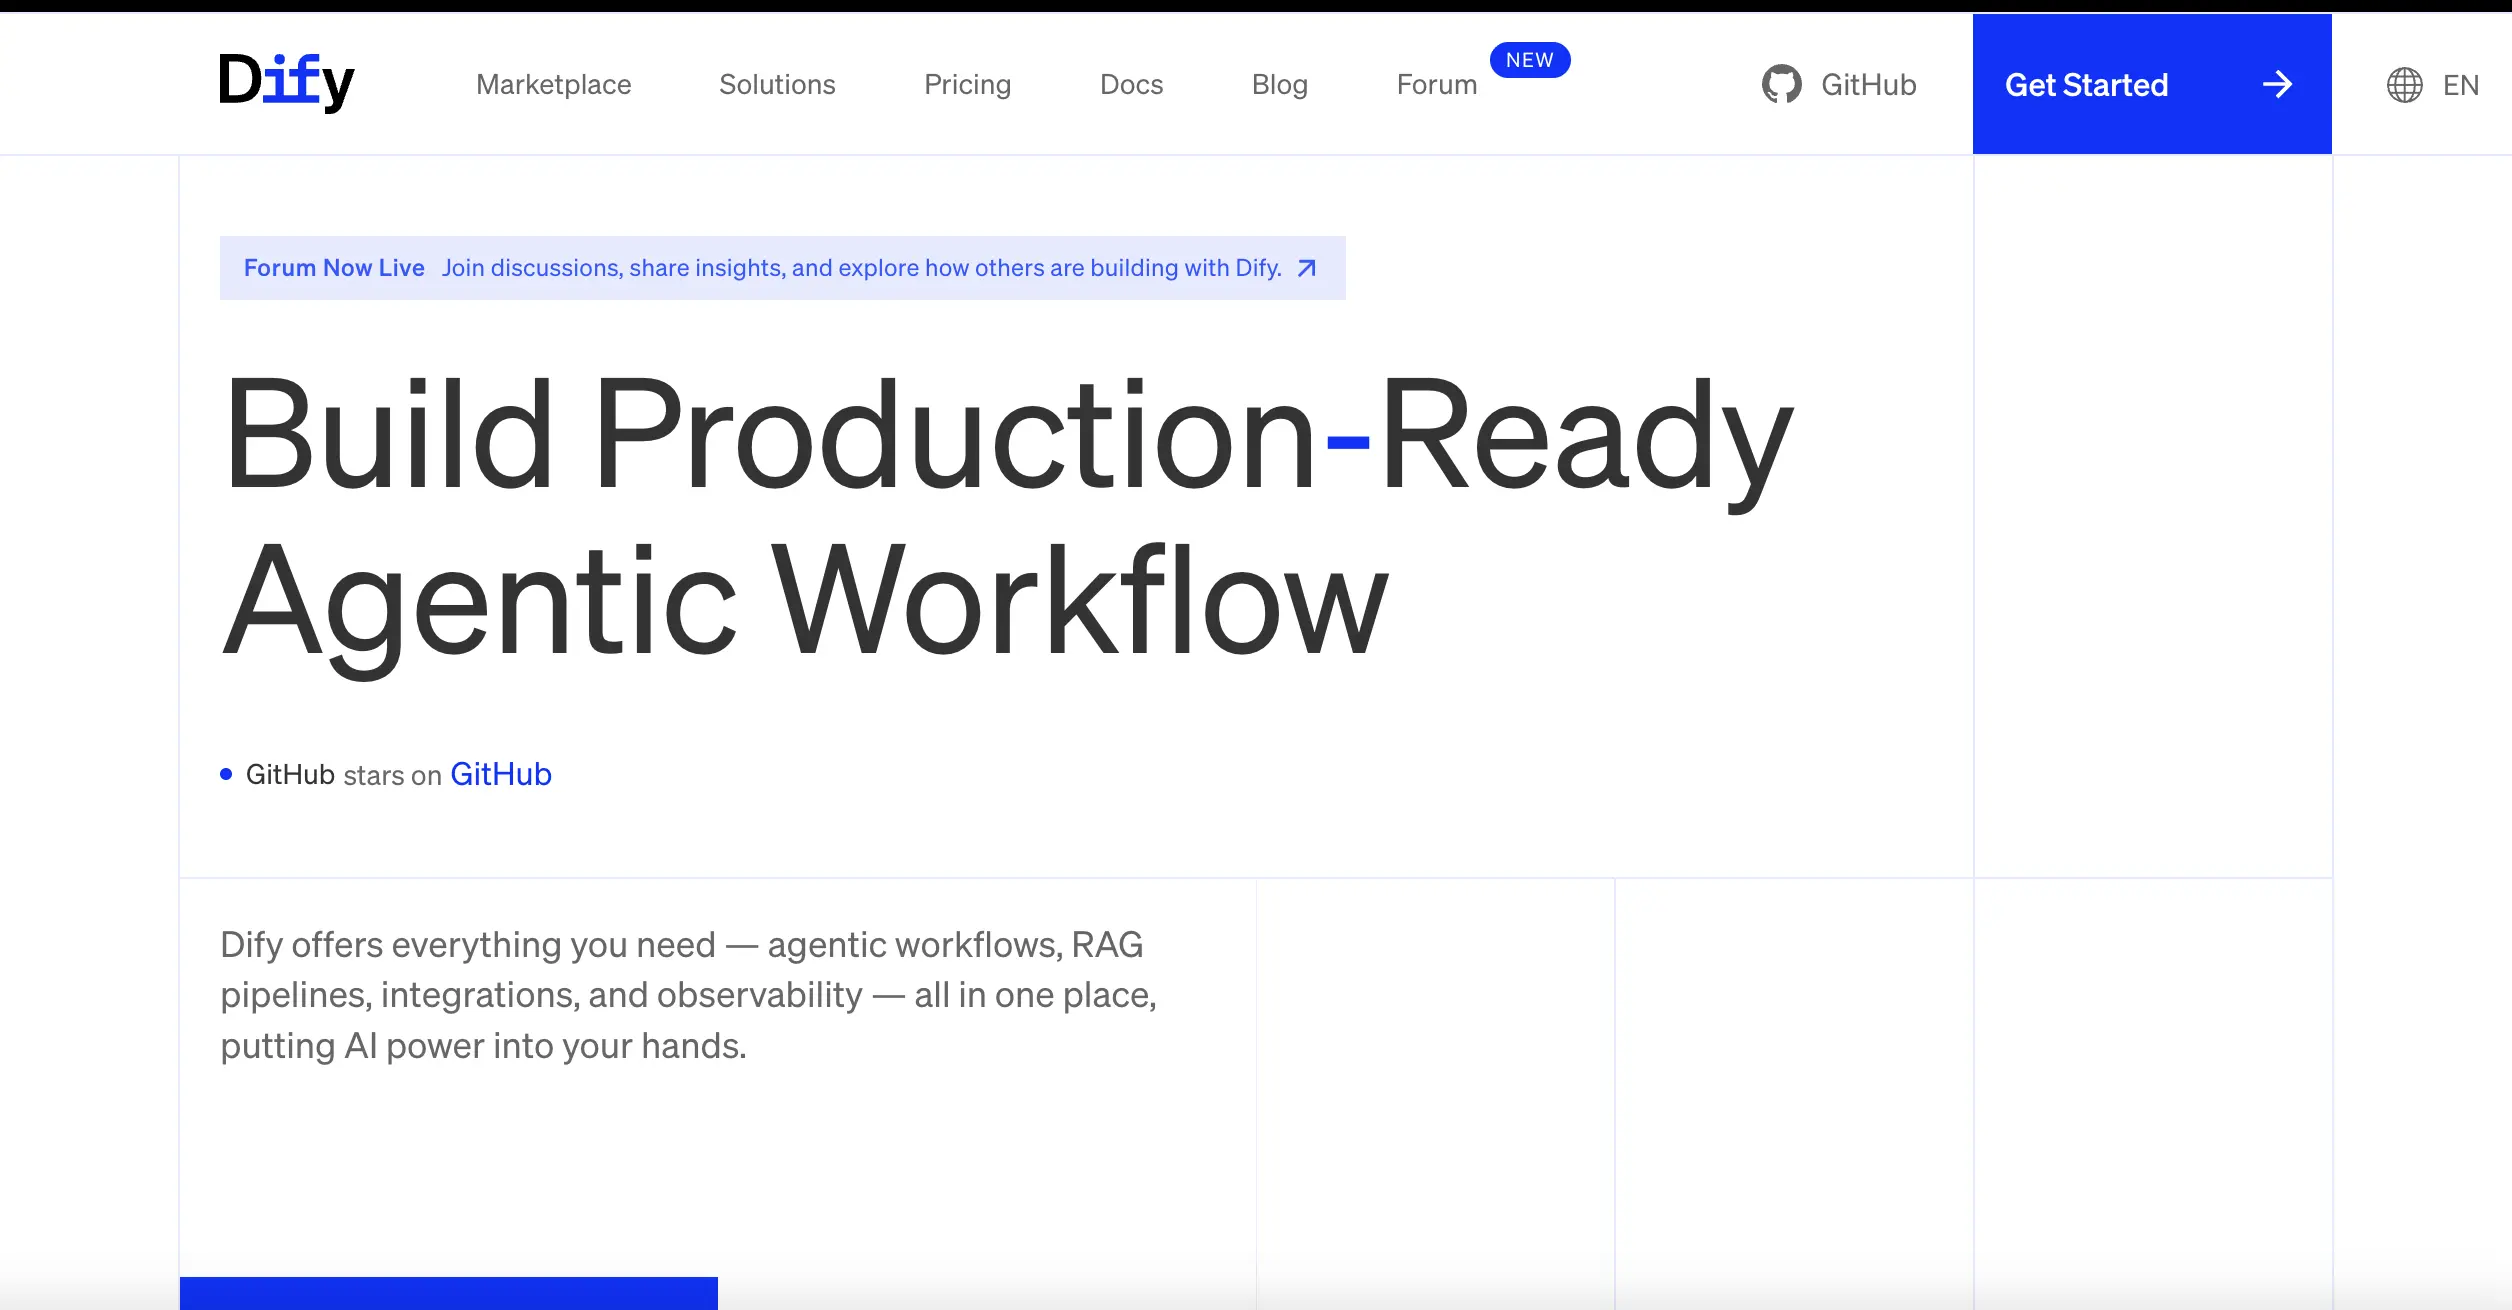Click the NEW badge above Forum
The image size is (2512, 1310).
(x=1529, y=60)
